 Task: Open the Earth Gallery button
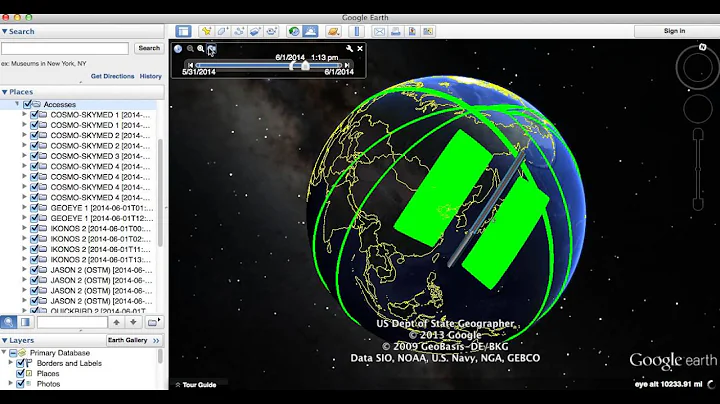[133, 340]
